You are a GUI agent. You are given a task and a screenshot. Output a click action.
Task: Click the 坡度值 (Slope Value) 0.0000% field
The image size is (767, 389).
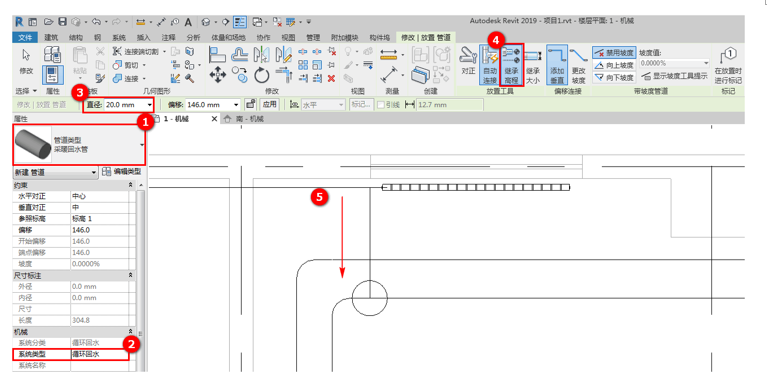674,63
